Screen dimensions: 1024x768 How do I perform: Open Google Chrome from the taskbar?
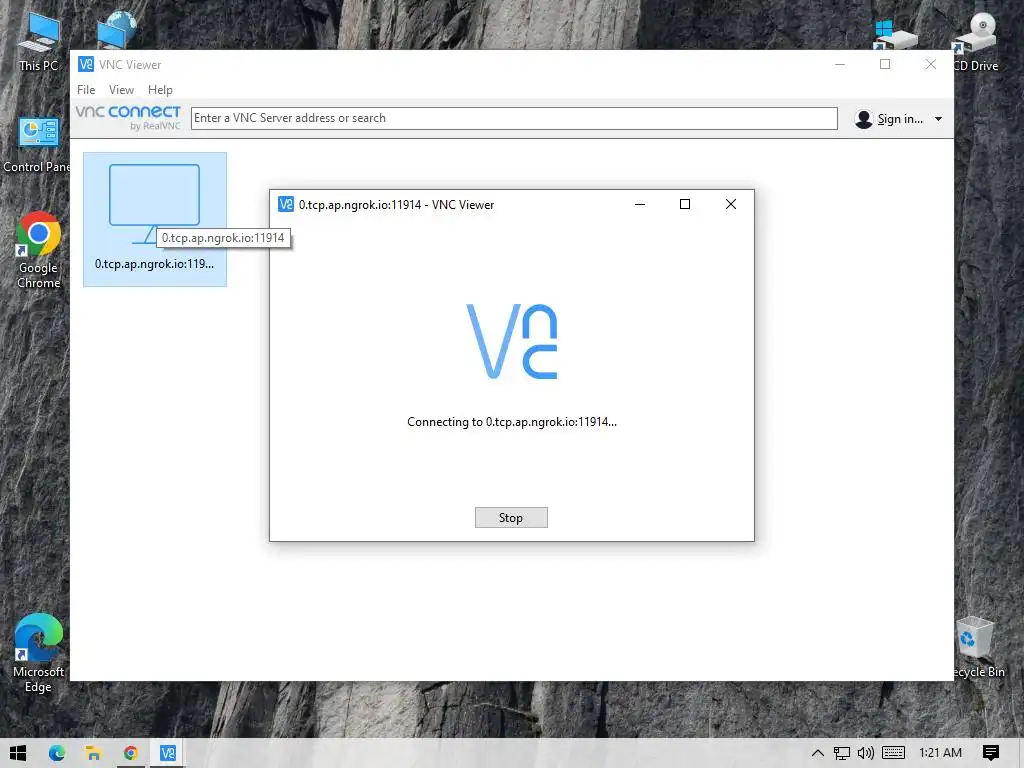[x=131, y=753]
